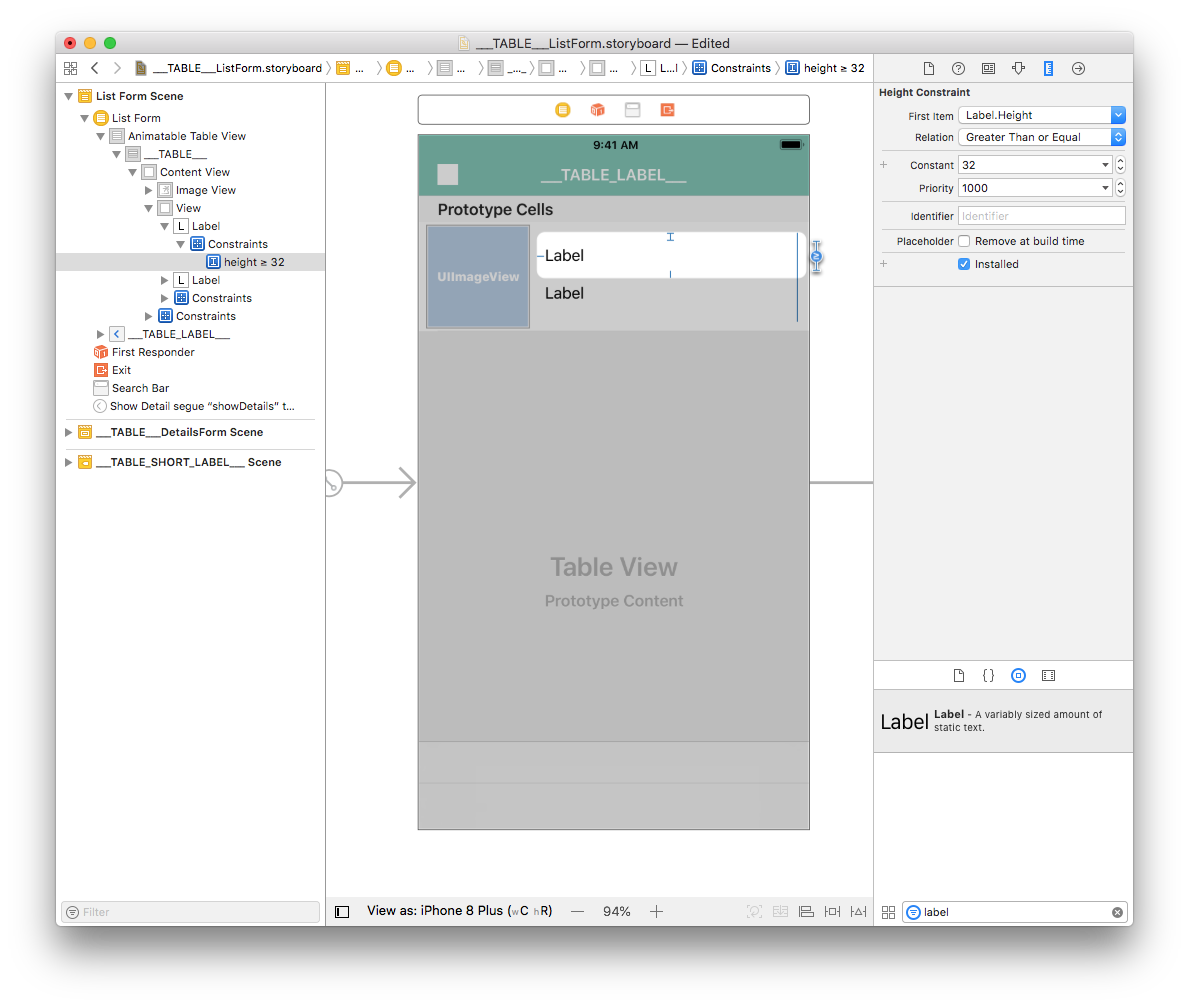Show the Object library
Screen dimensions: 1189x1006
[x=1018, y=675]
